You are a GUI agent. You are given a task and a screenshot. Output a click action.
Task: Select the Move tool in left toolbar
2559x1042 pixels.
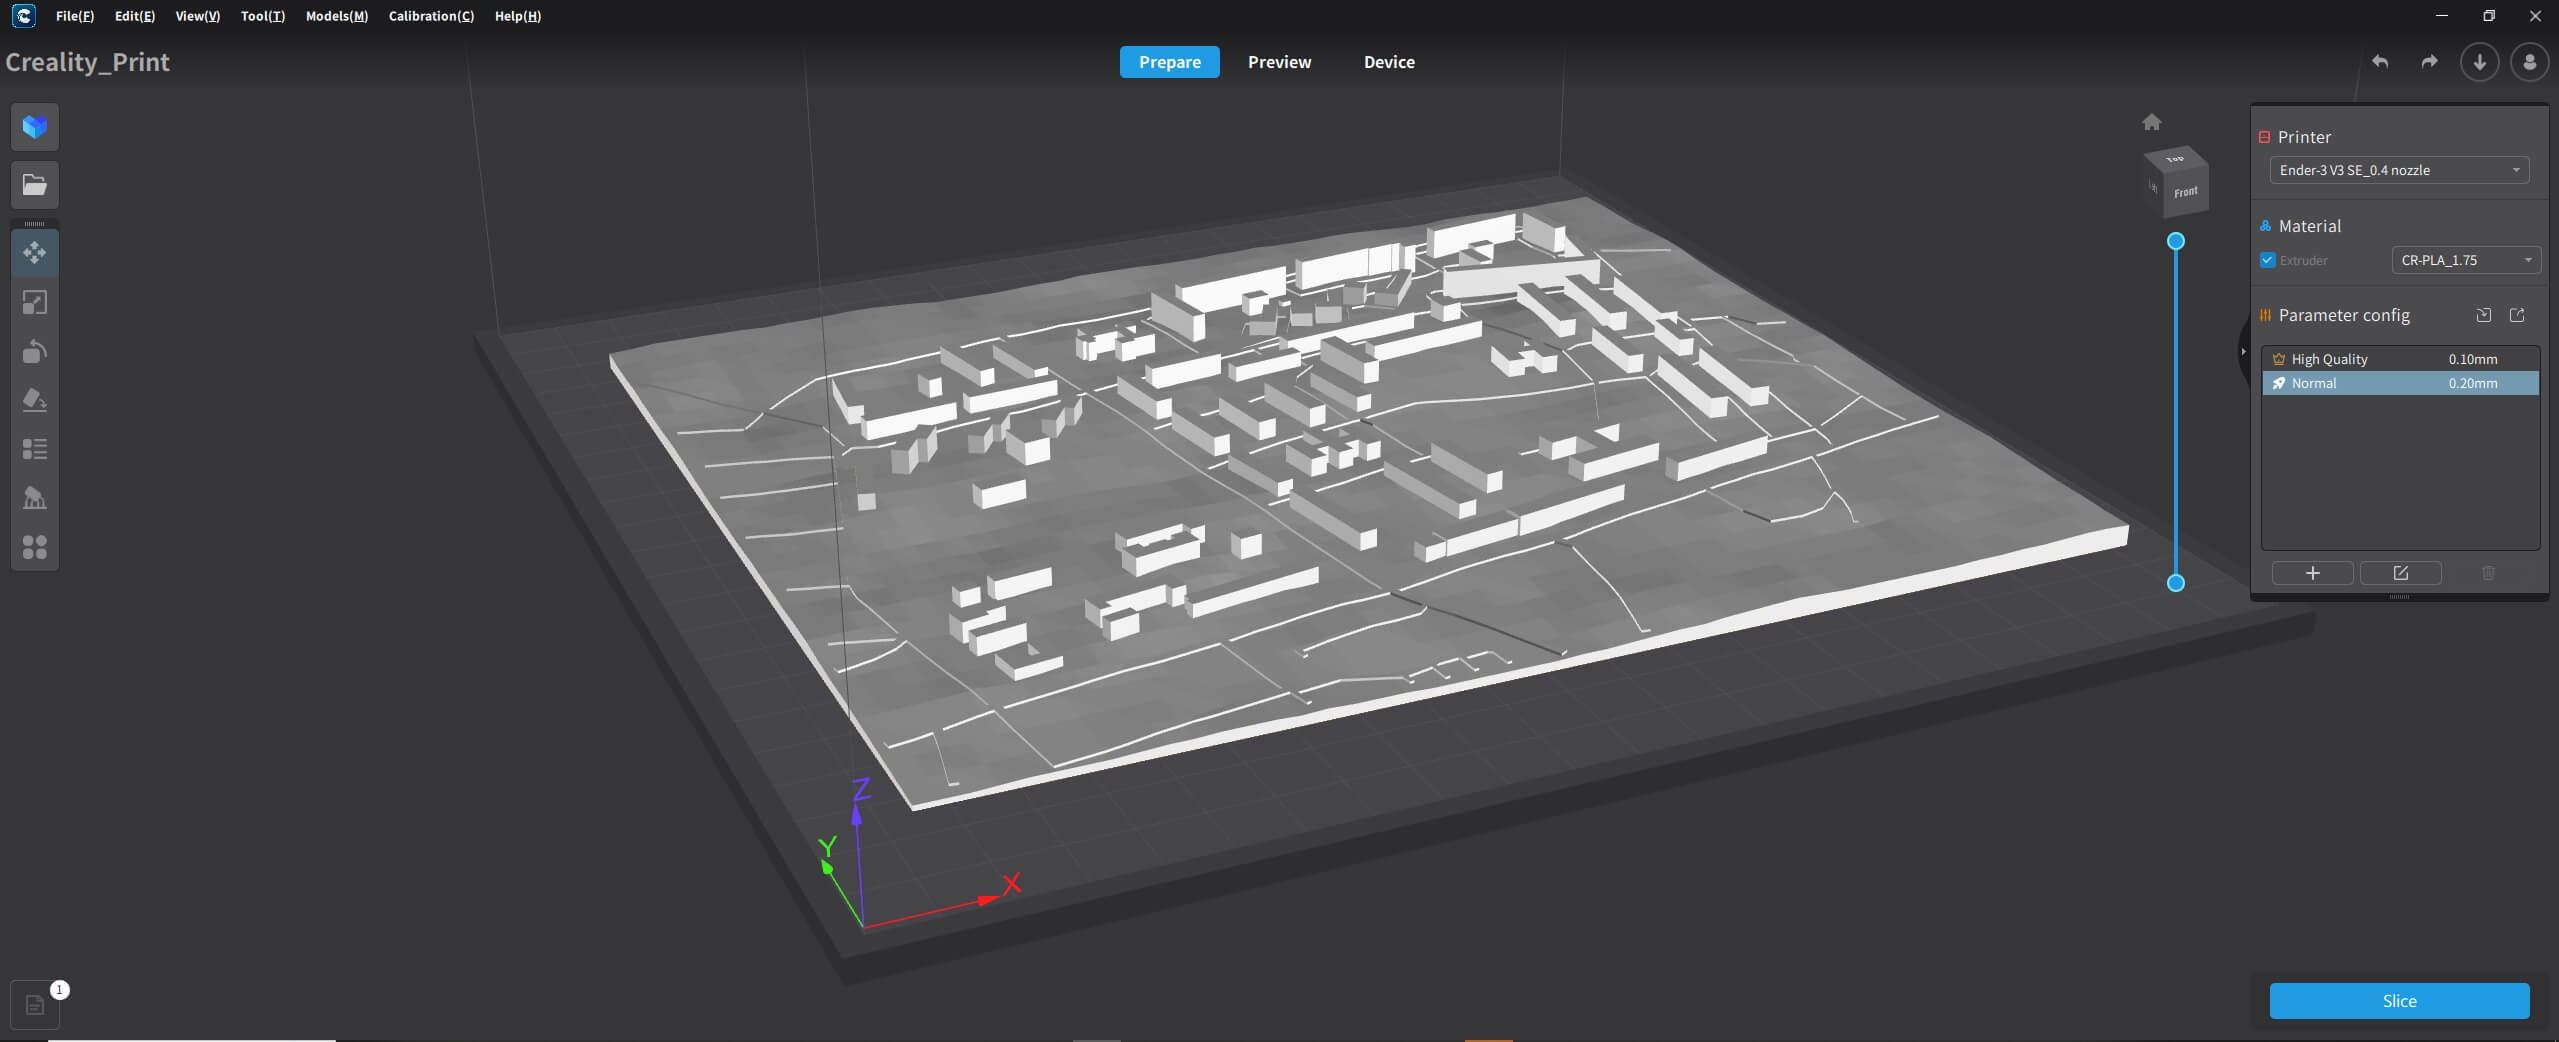pyautogui.click(x=35, y=253)
